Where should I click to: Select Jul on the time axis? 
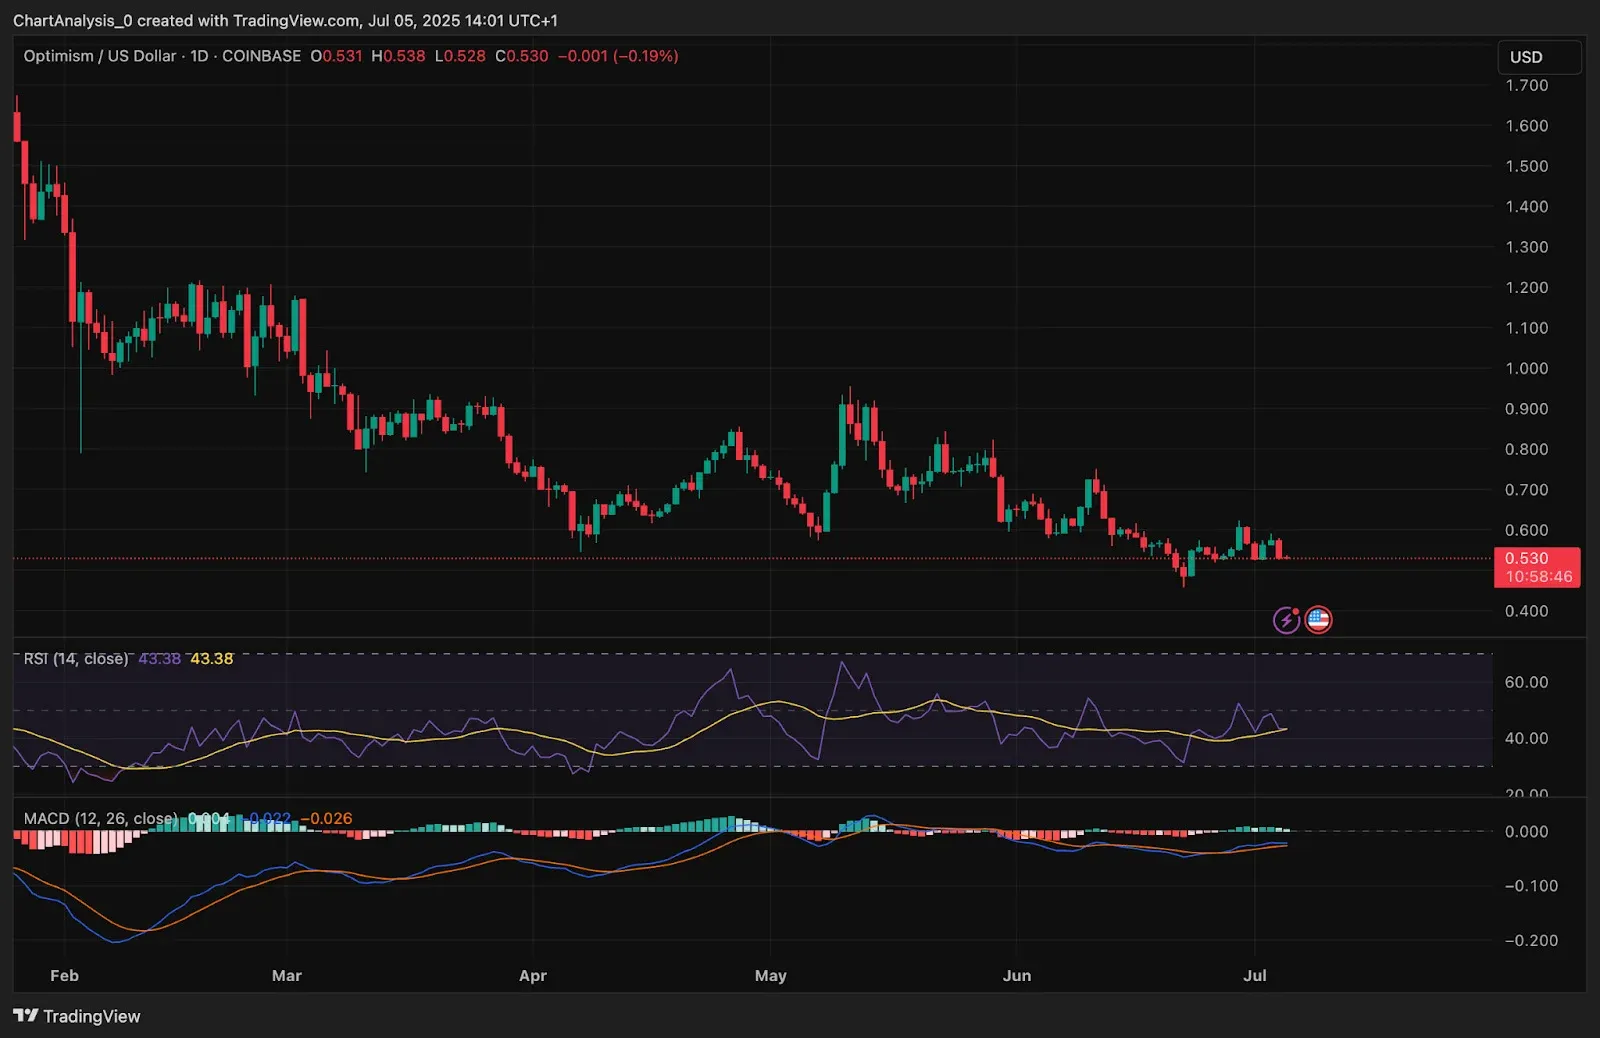pyautogui.click(x=1257, y=975)
